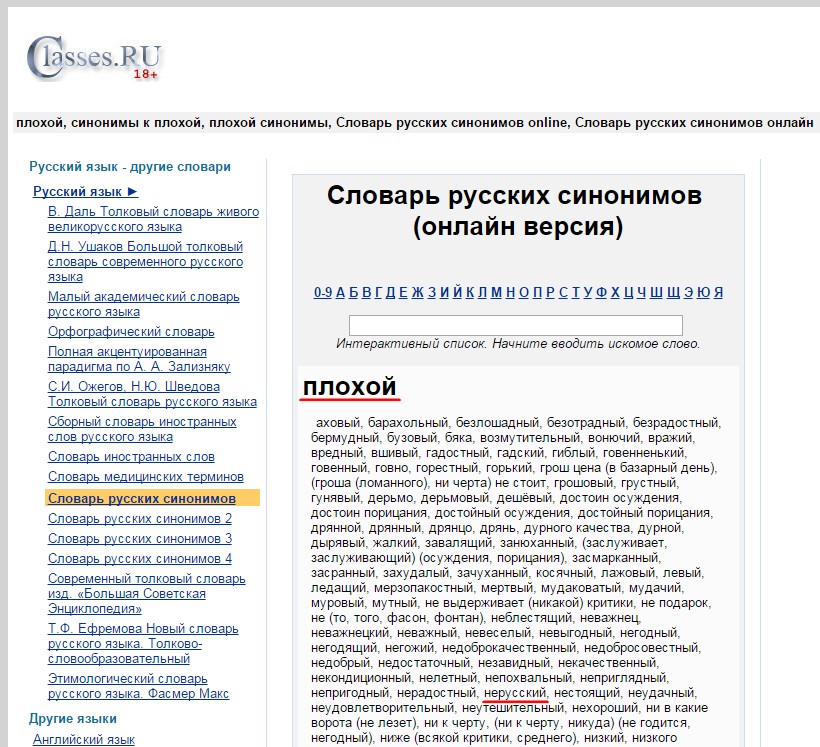The width and height of the screenshot is (820, 747).
Task: Jump to letter Я in index
Action: (718, 292)
